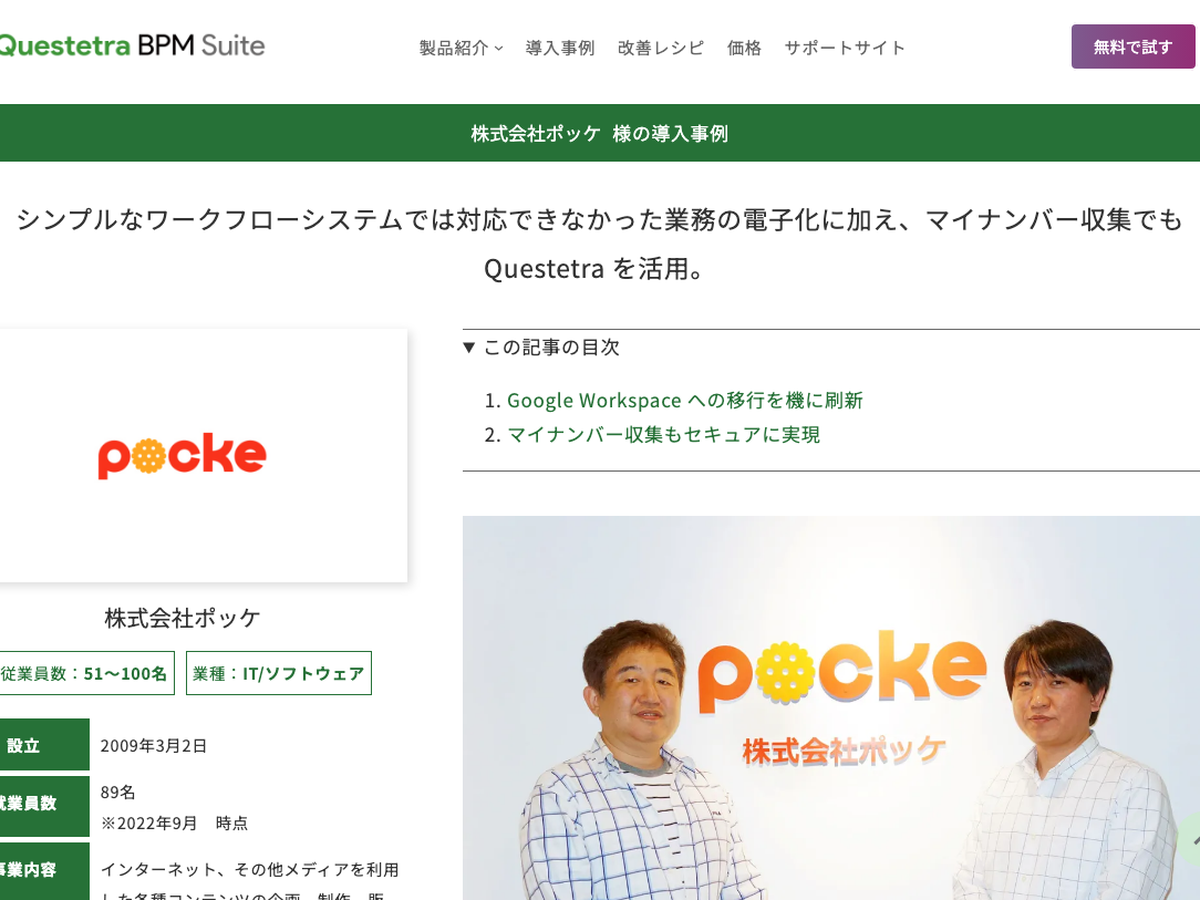The width and height of the screenshot is (1200, 900).
Task: Click the 株式会社ポッケ 様の導入事例 green banner
Action: pyautogui.click(x=600, y=133)
